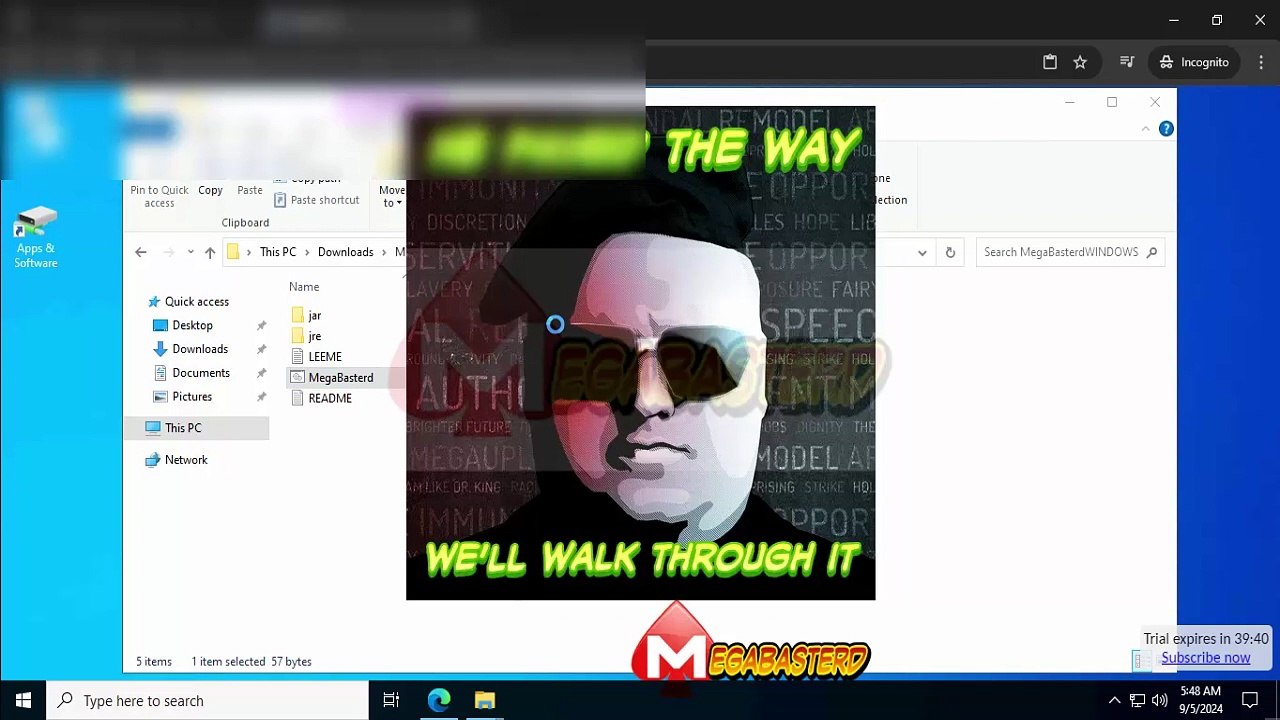Viewport: 1280px width, 720px height.
Task: Expand chevron after Downloads breadcrumb
Action: pyautogui.click(x=384, y=252)
